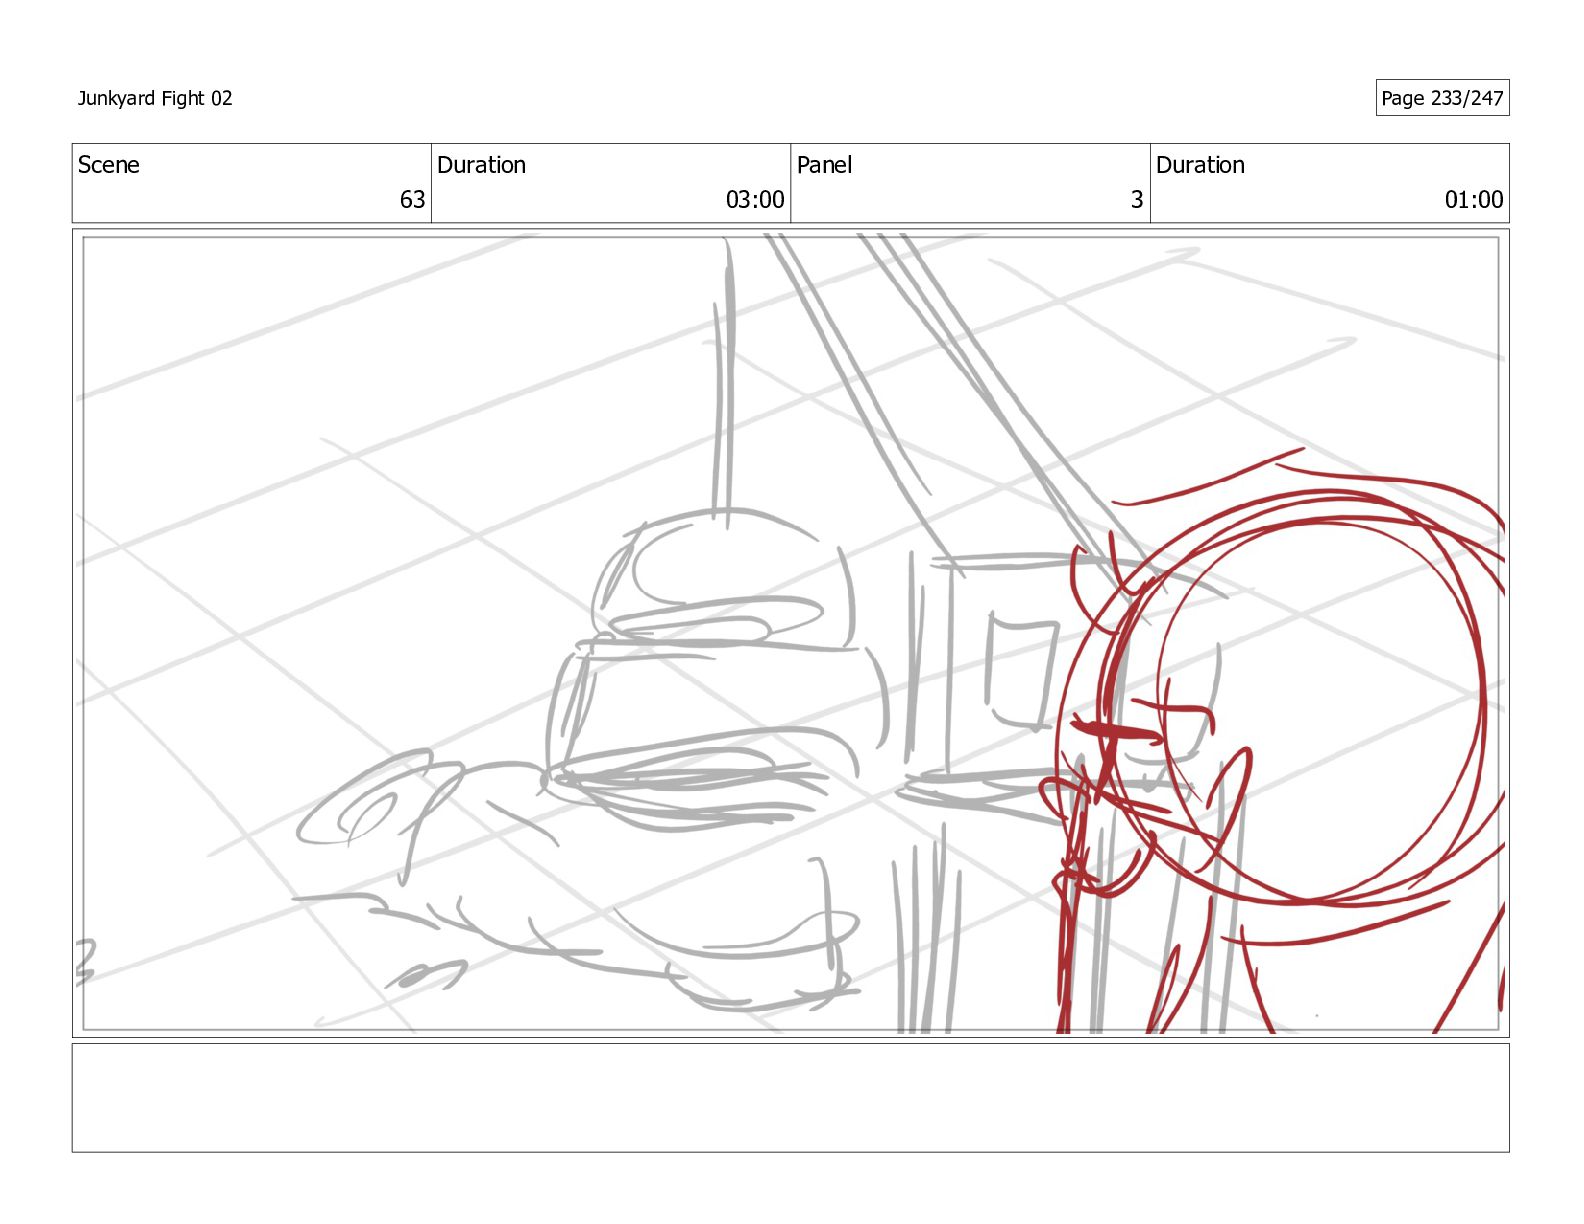
Task: Click panel duration value '01:00'
Action: point(1474,200)
